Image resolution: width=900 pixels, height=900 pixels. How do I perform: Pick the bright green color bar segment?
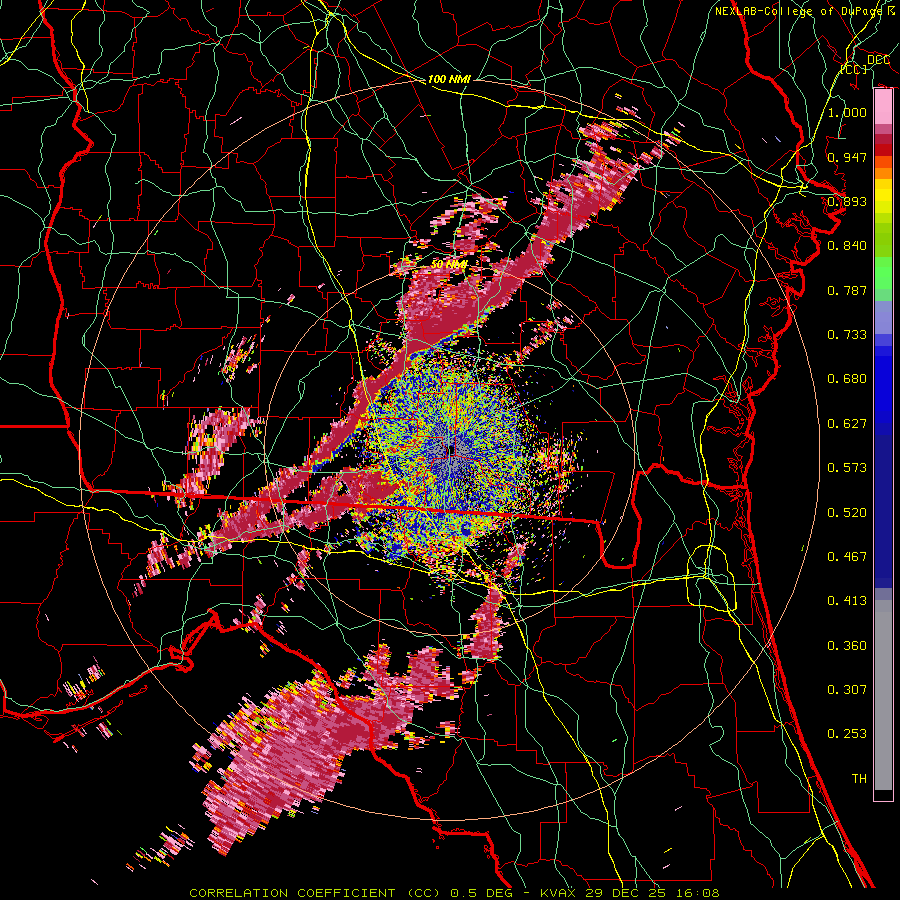pos(883,273)
